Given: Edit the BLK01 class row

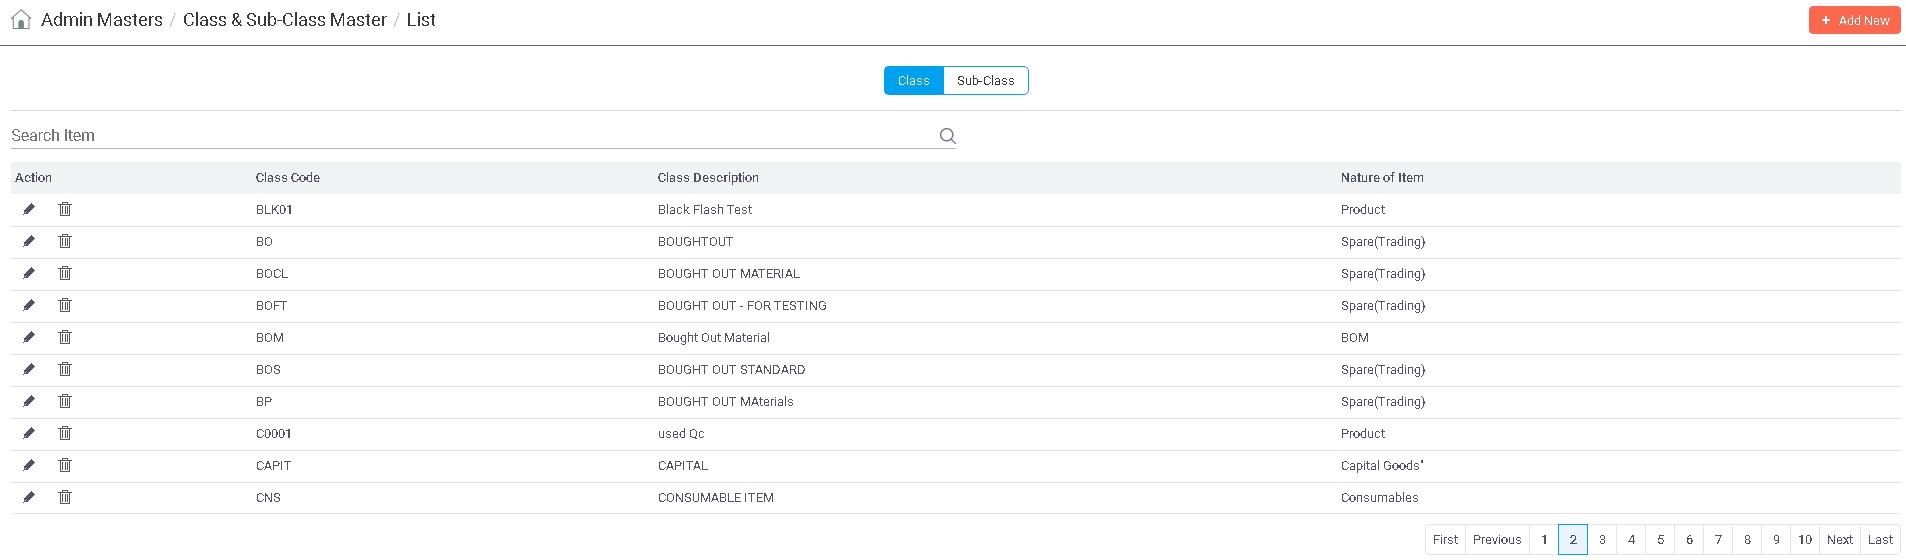Looking at the screenshot, I should pyautogui.click(x=29, y=209).
